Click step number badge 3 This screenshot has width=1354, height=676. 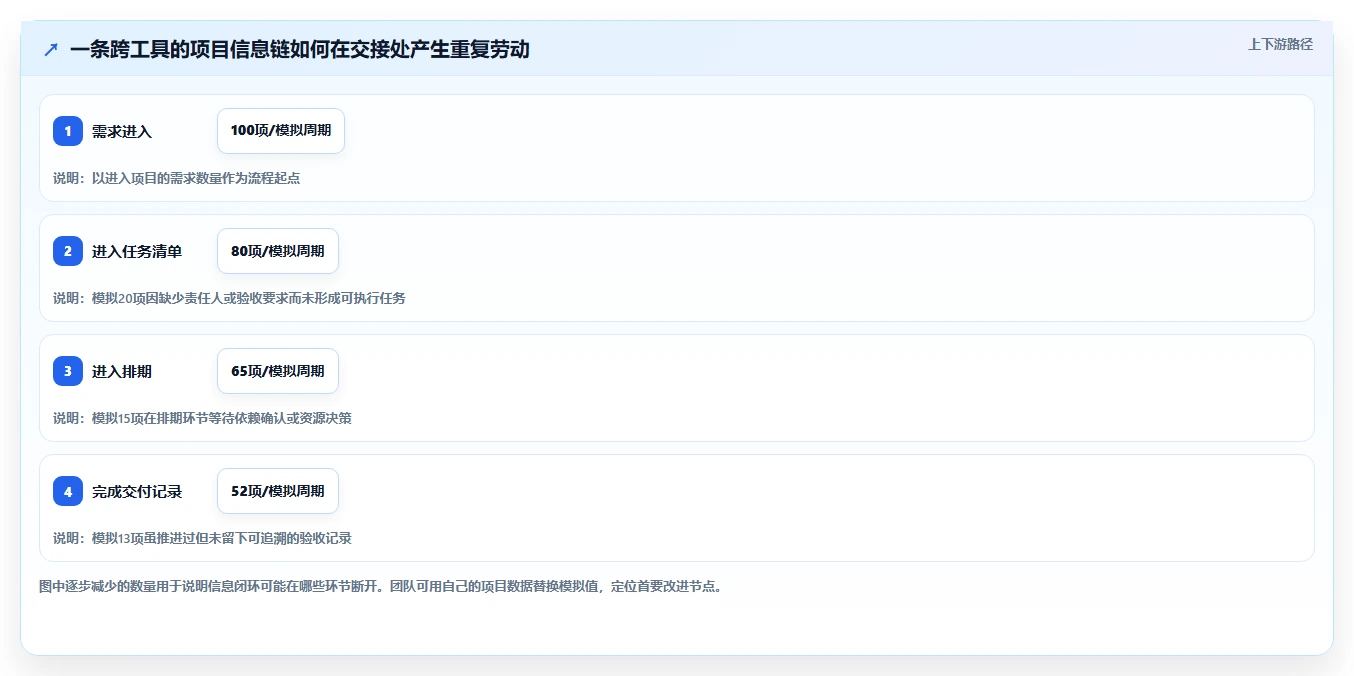tap(68, 371)
